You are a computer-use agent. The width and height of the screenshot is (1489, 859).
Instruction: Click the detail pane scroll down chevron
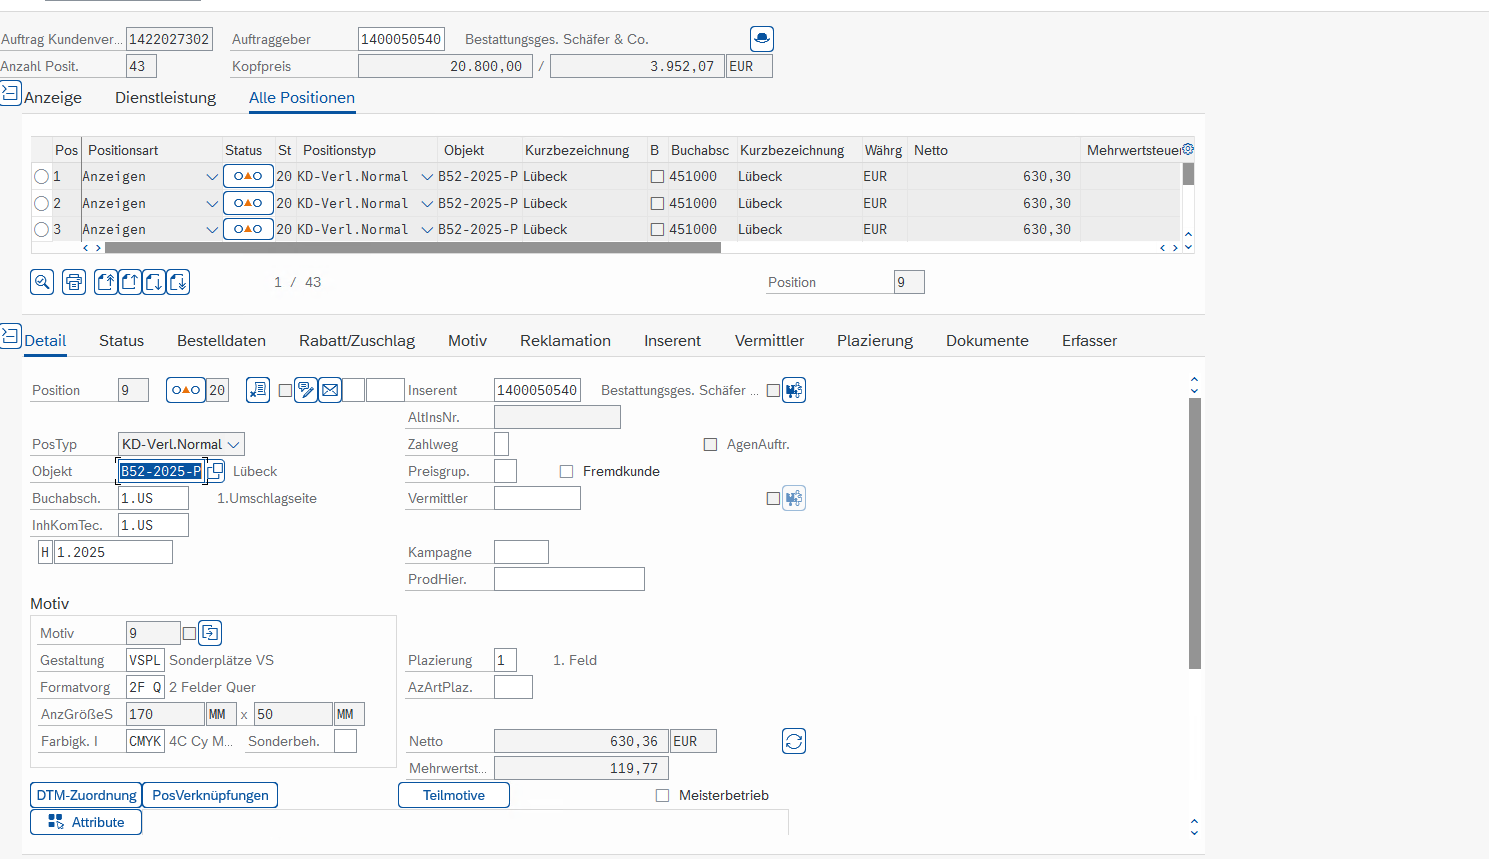click(1194, 831)
